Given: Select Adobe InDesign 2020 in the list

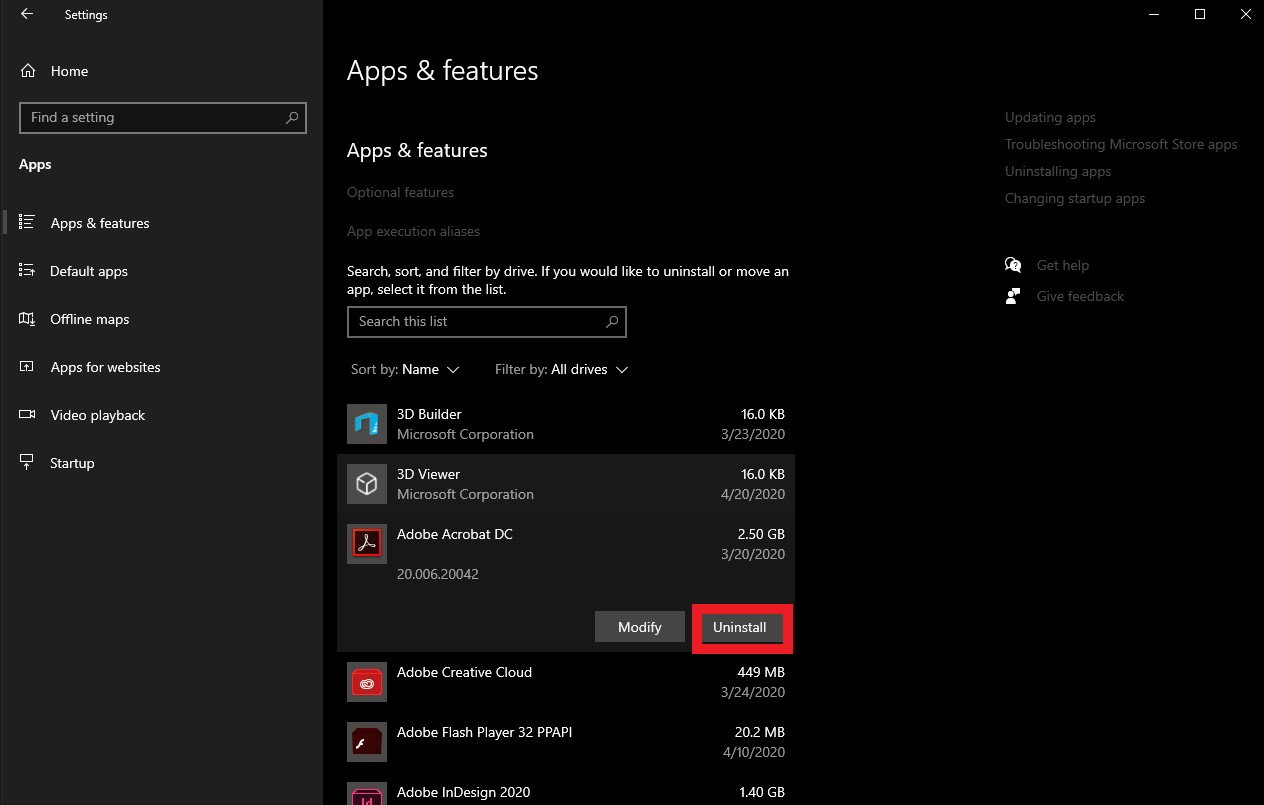Looking at the screenshot, I should (x=566, y=789).
